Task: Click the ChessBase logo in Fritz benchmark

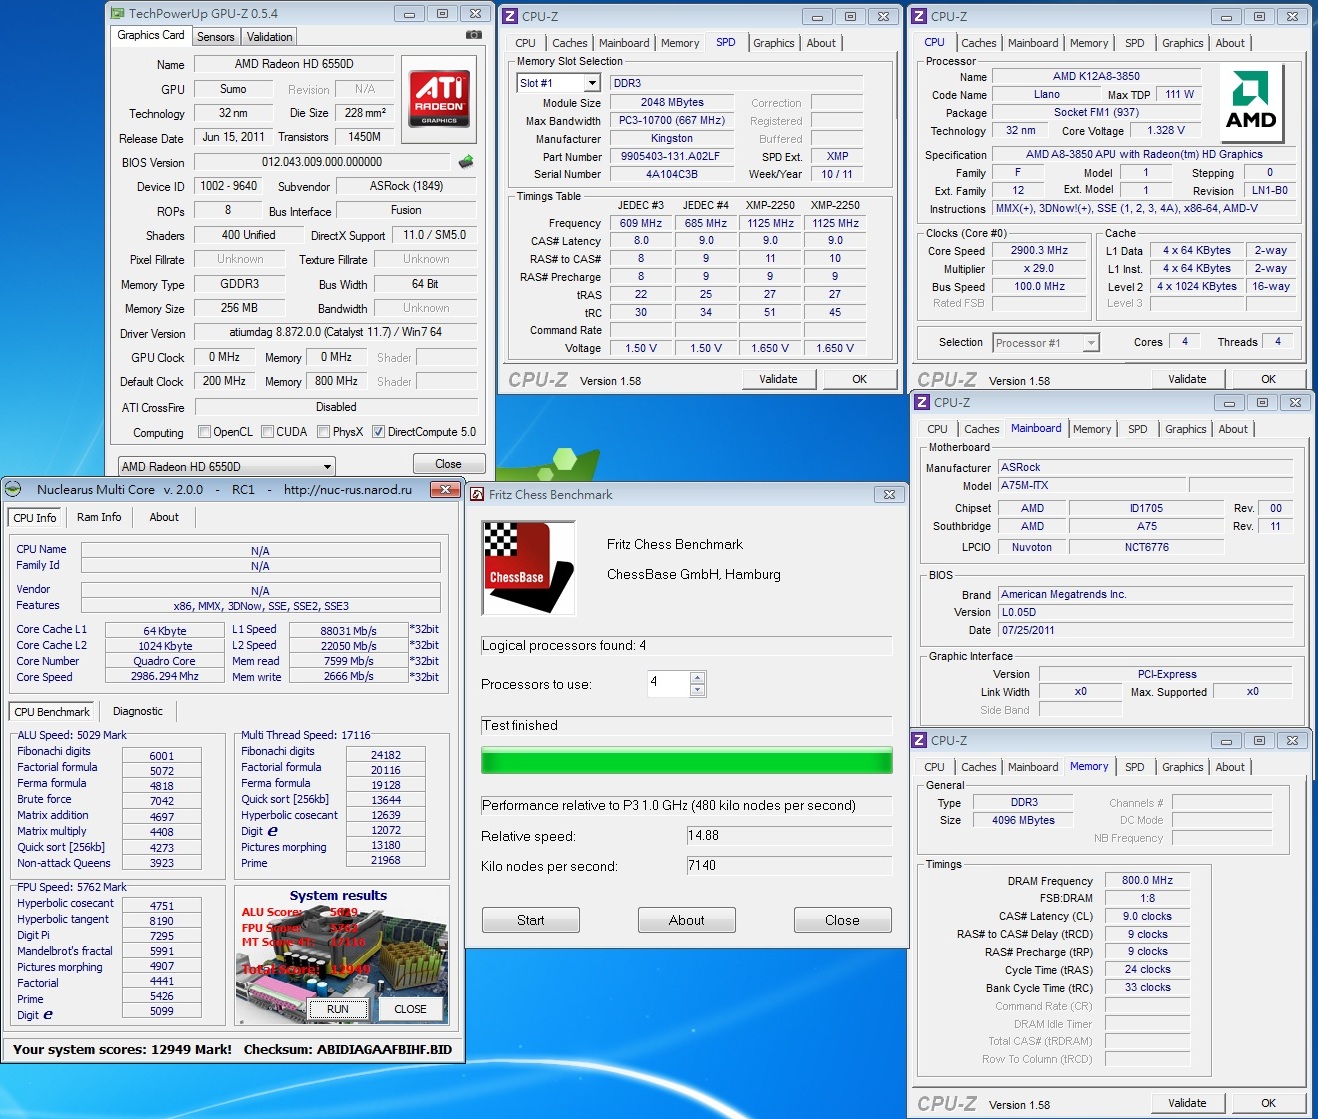Action: [x=528, y=567]
